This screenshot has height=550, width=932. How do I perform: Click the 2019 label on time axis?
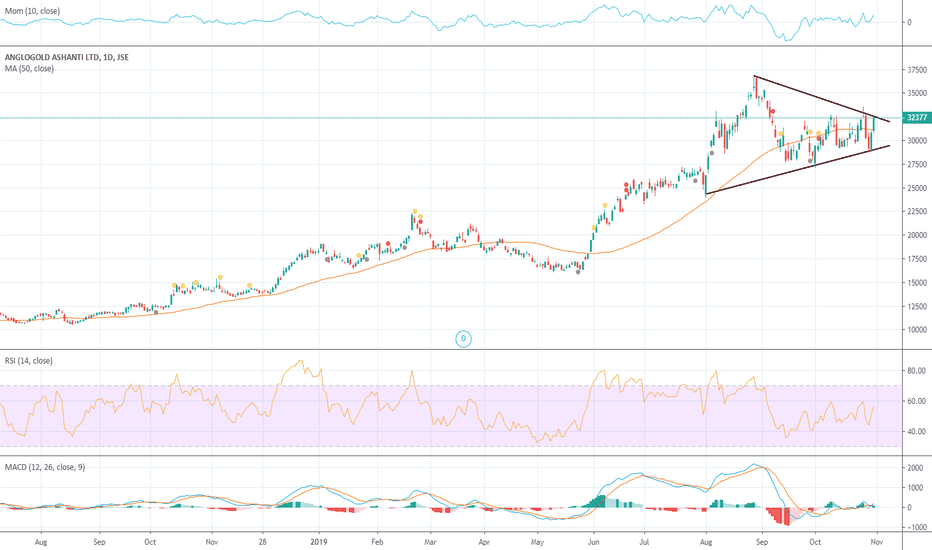(x=319, y=542)
